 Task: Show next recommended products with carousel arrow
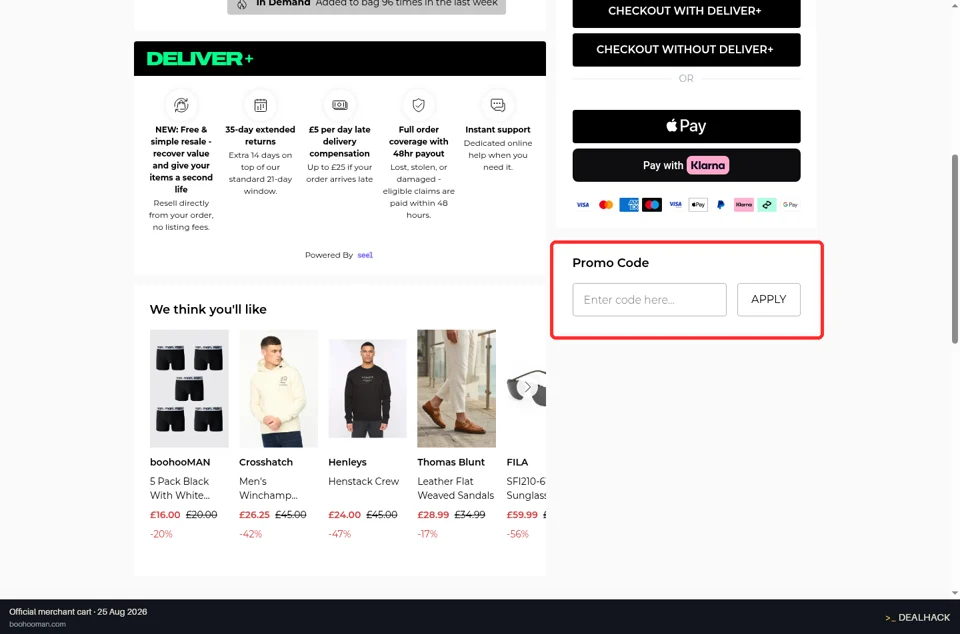tap(527, 387)
